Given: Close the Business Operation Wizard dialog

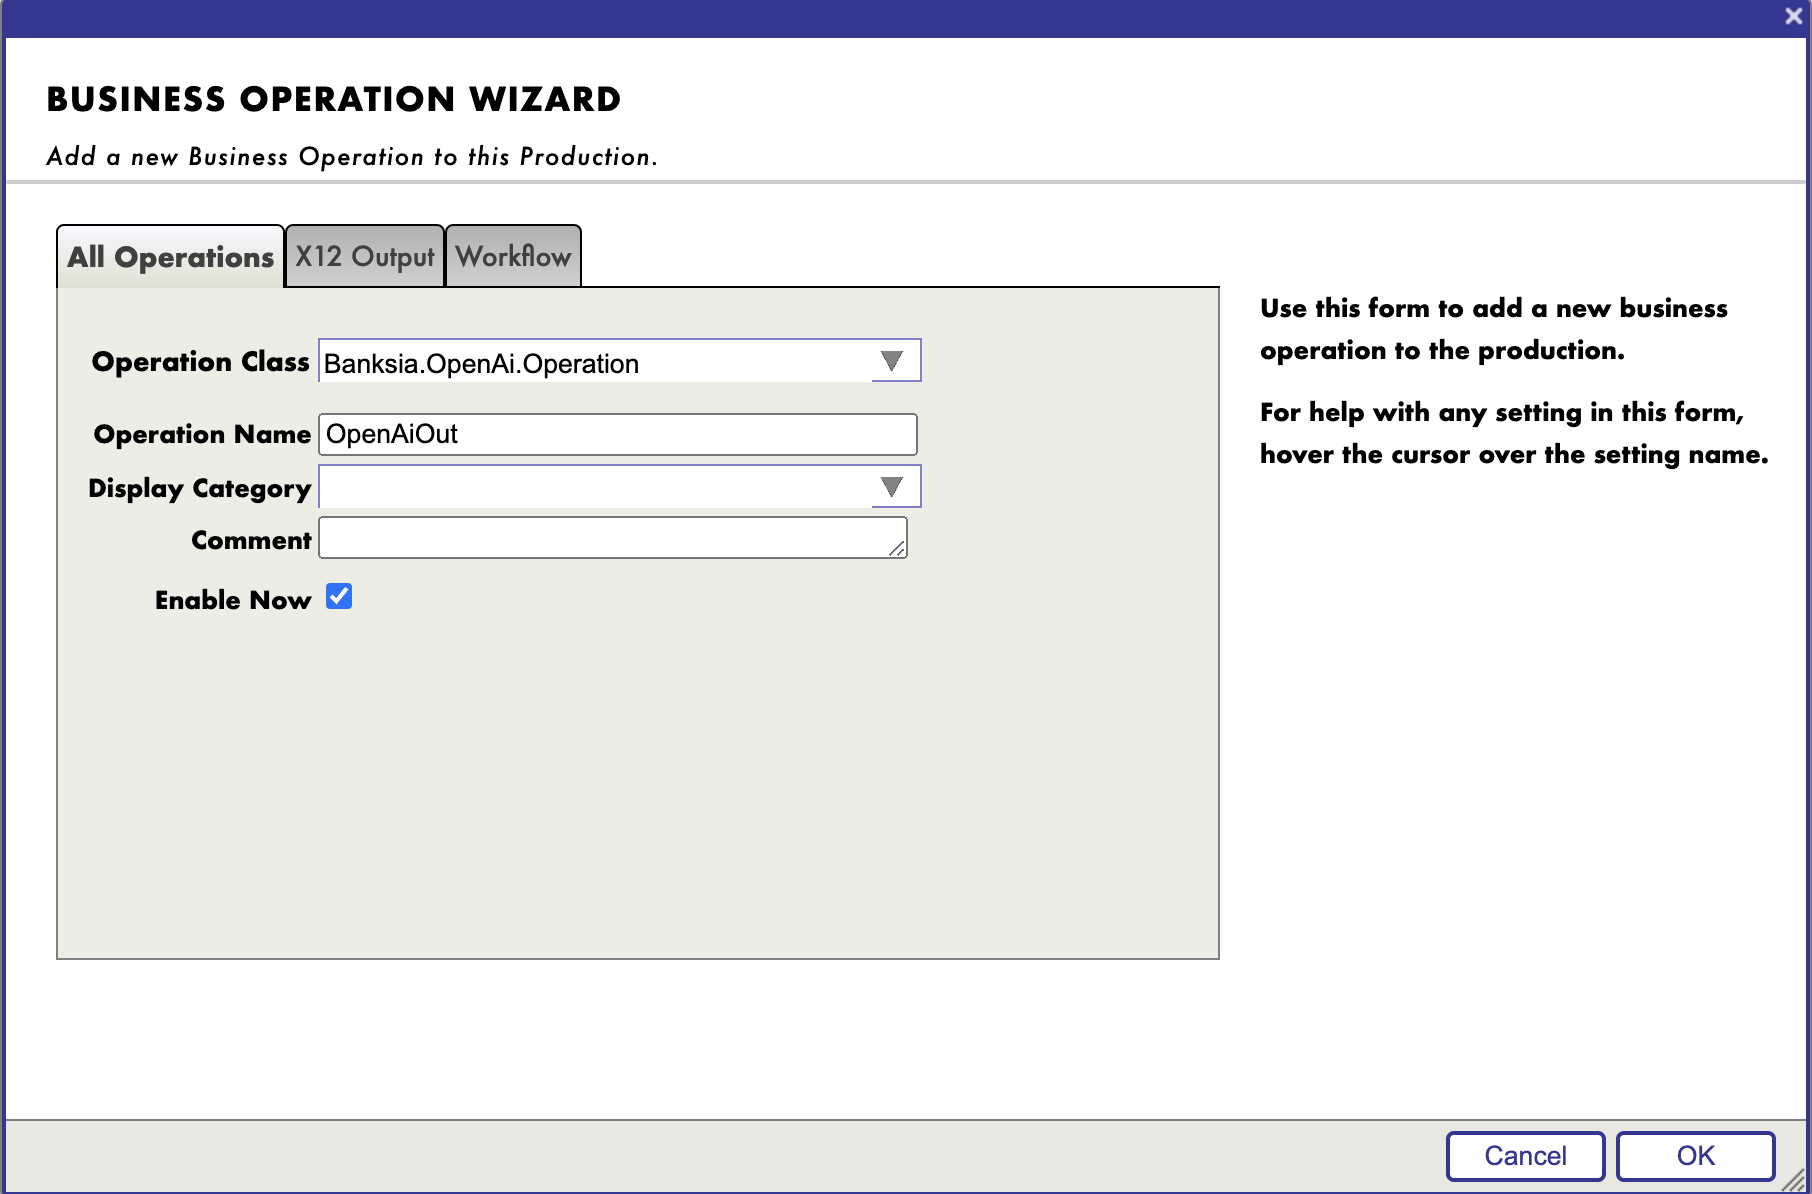Looking at the screenshot, I should point(1793,16).
